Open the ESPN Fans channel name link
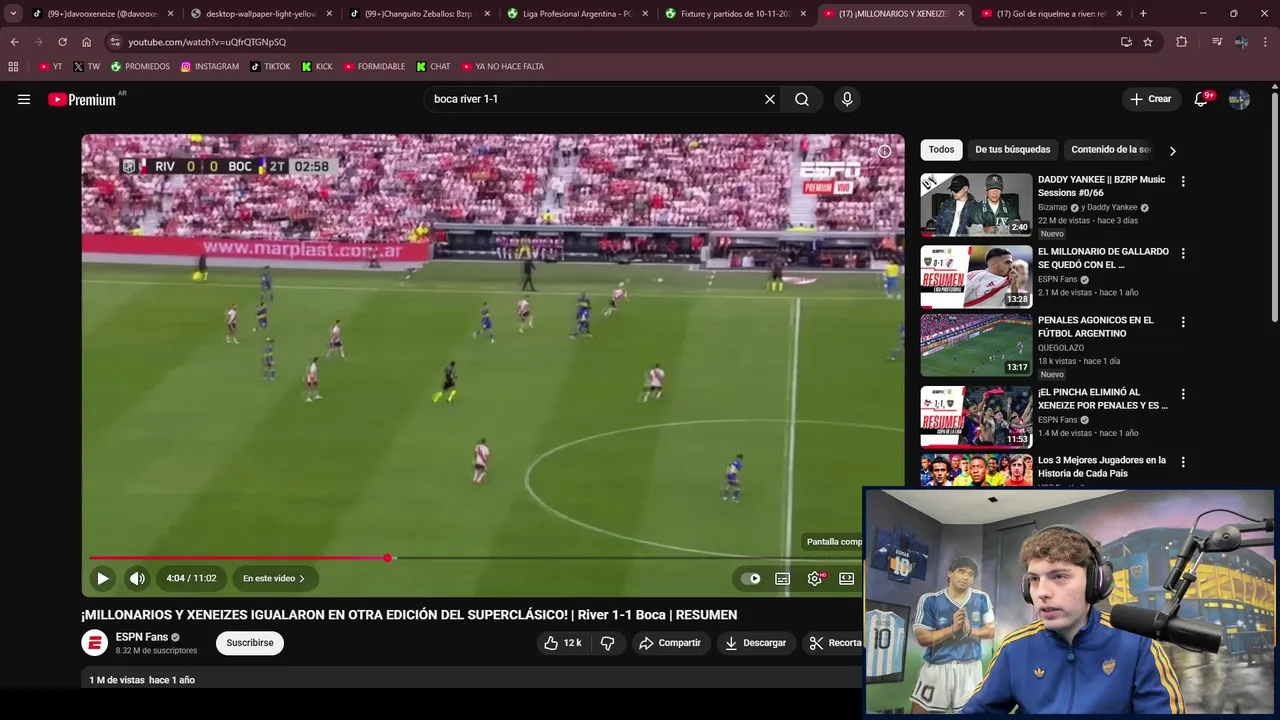 click(x=141, y=637)
